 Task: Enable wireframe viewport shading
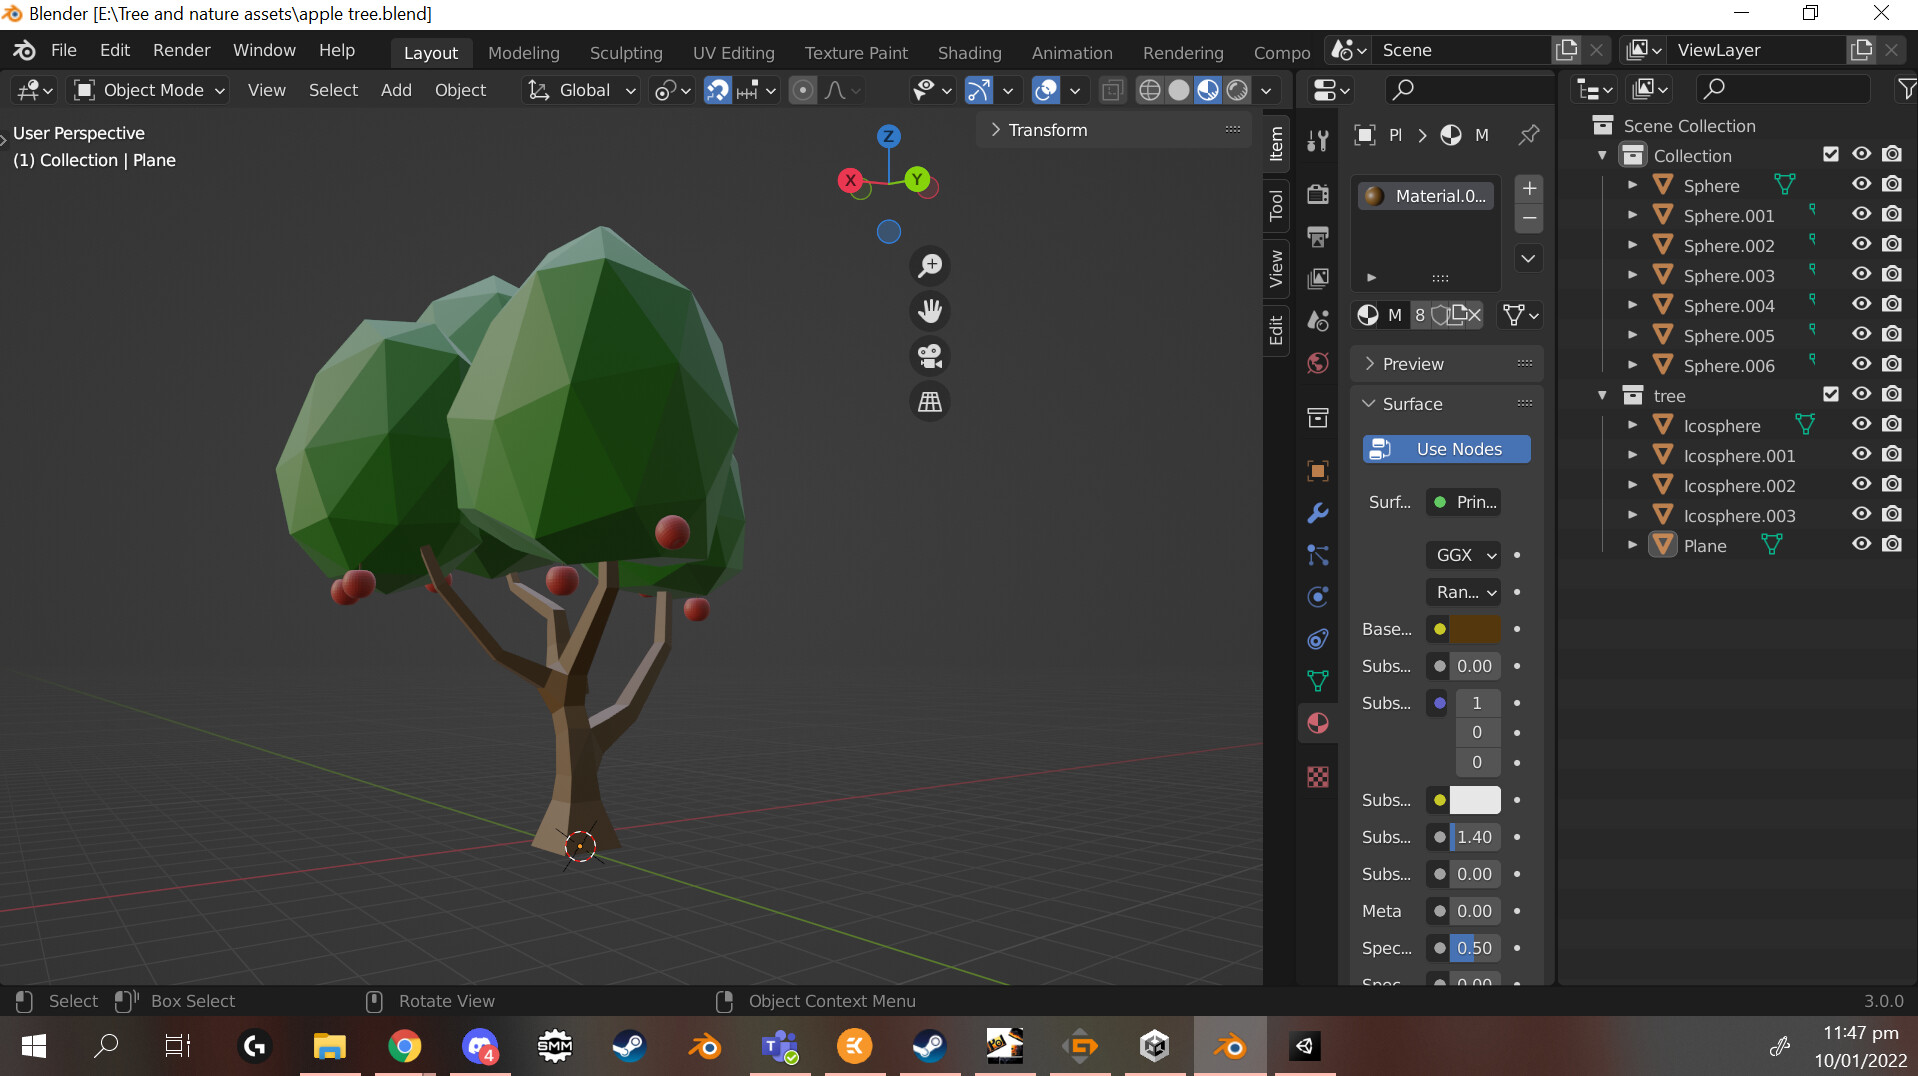tap(1148, 89)
